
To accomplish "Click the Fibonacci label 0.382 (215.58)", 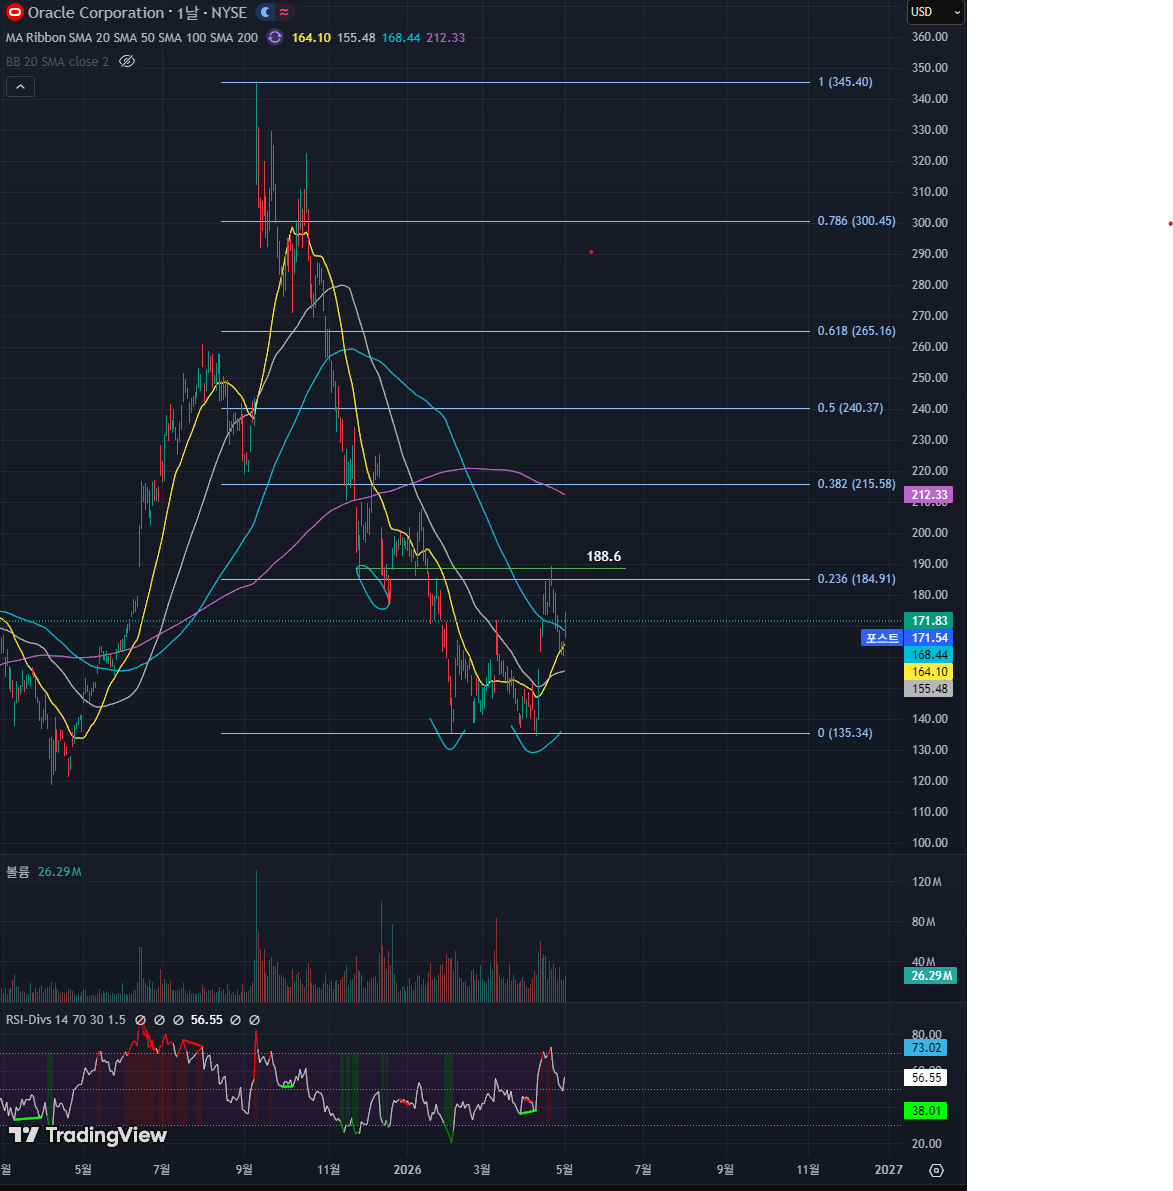I will coord(856,483).
